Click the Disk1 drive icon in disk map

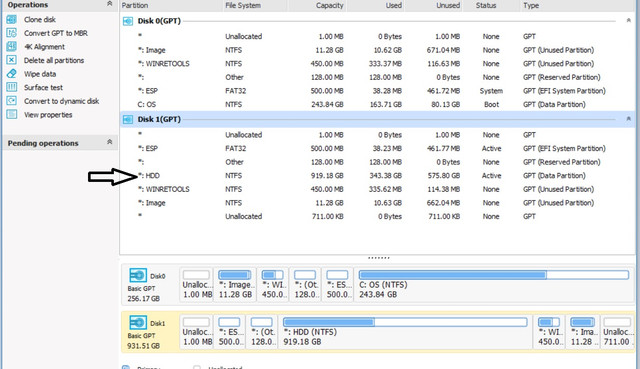tap(138, 322)
